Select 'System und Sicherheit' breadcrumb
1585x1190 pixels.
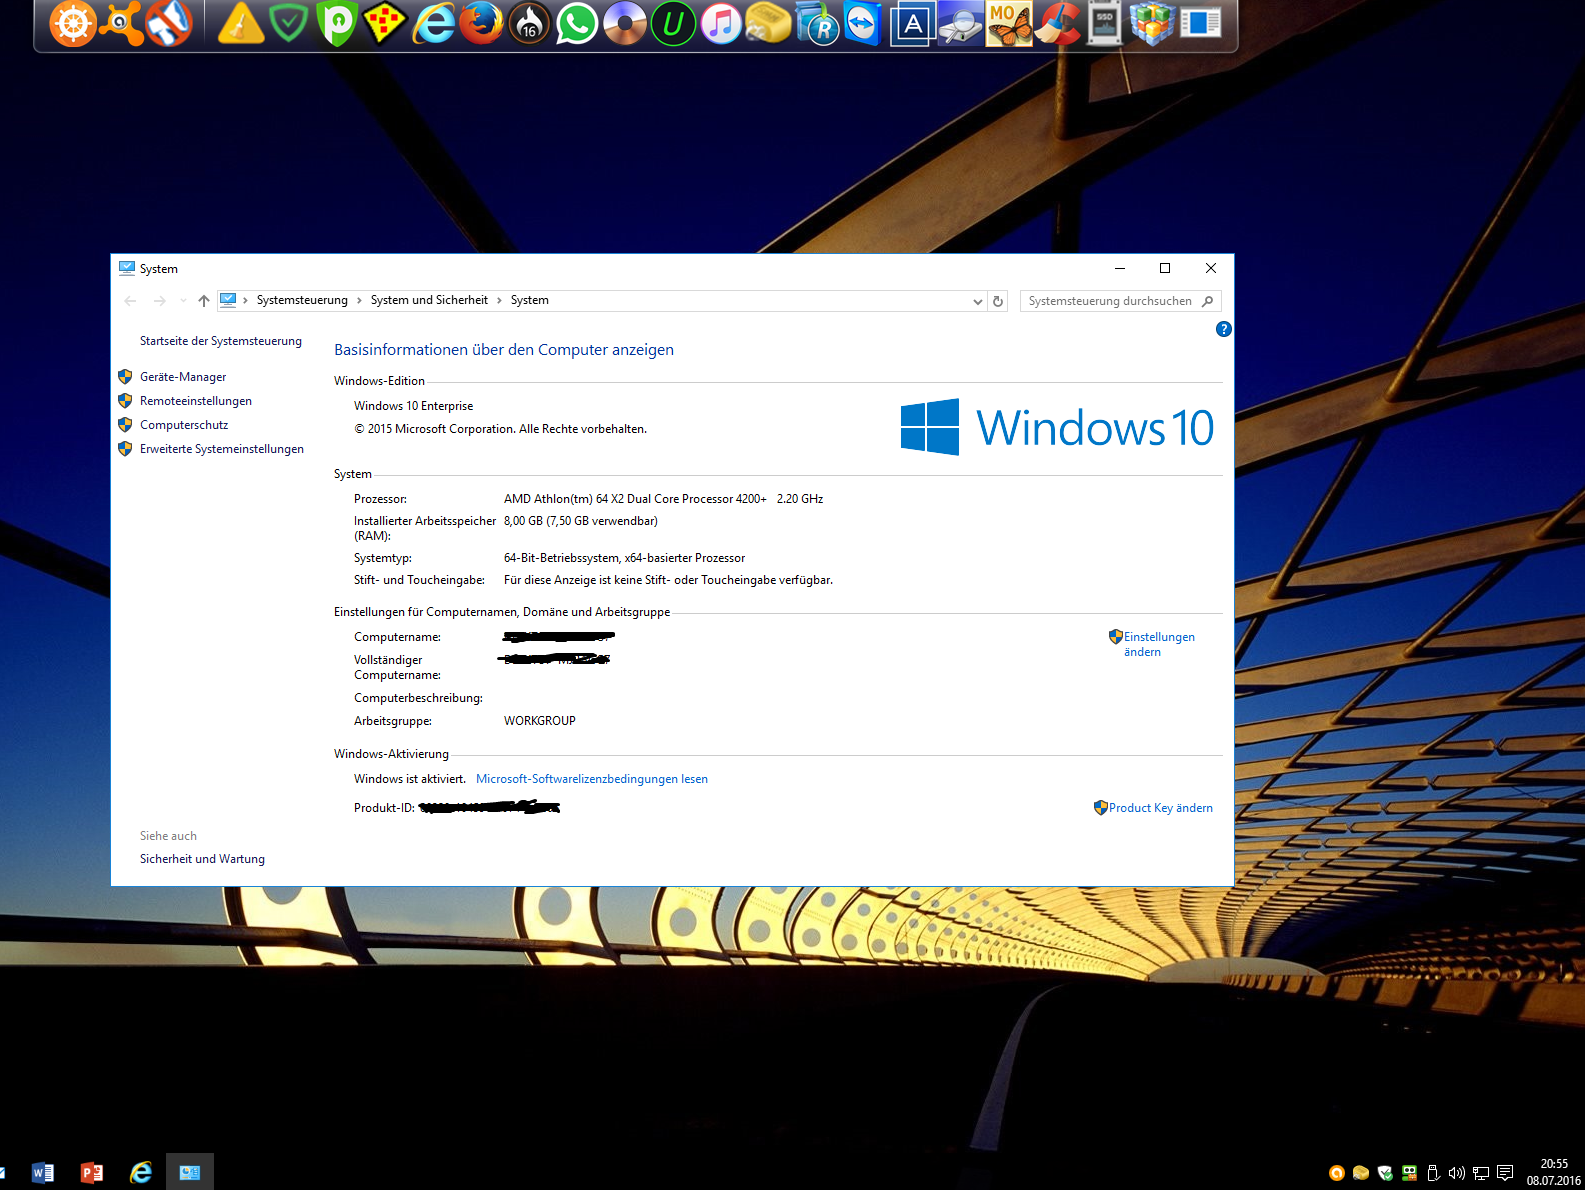(x=429, y=300)
